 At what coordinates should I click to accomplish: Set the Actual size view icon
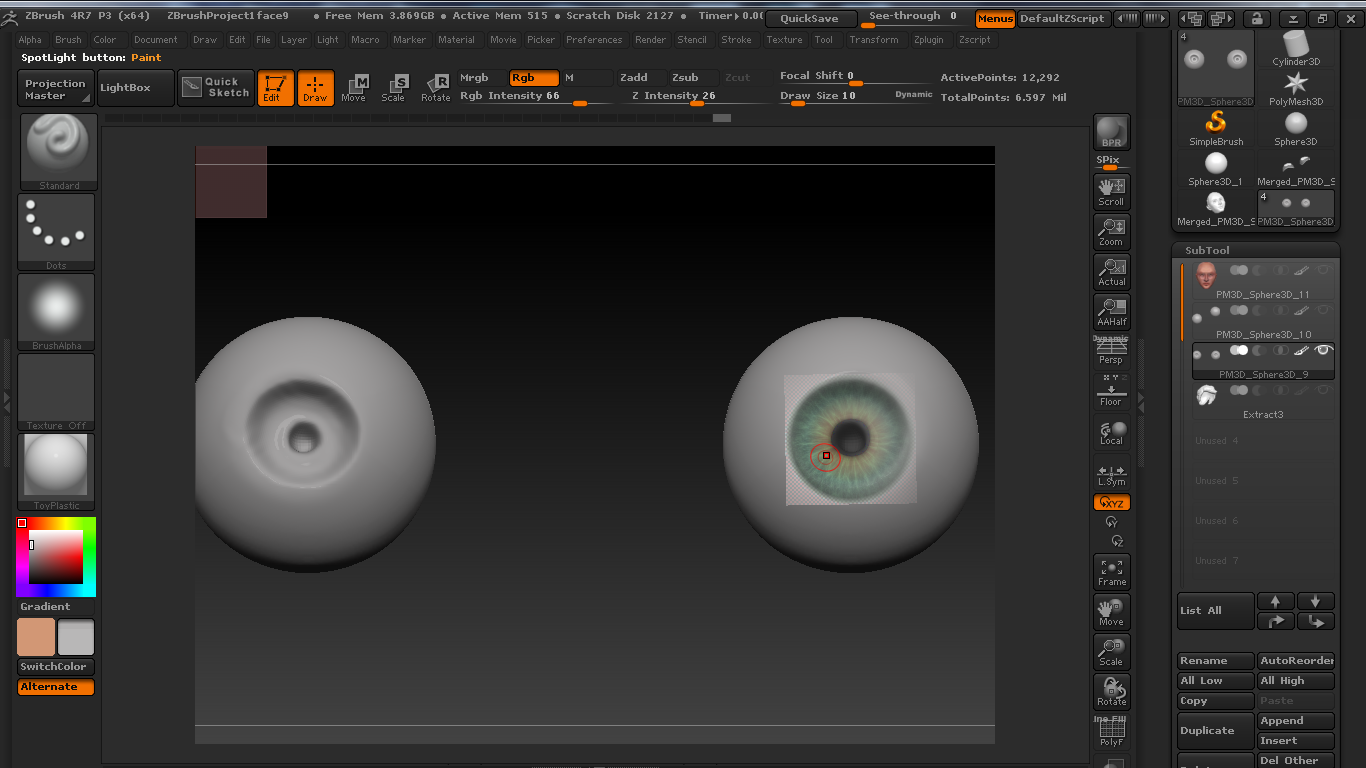(1111, 271)
